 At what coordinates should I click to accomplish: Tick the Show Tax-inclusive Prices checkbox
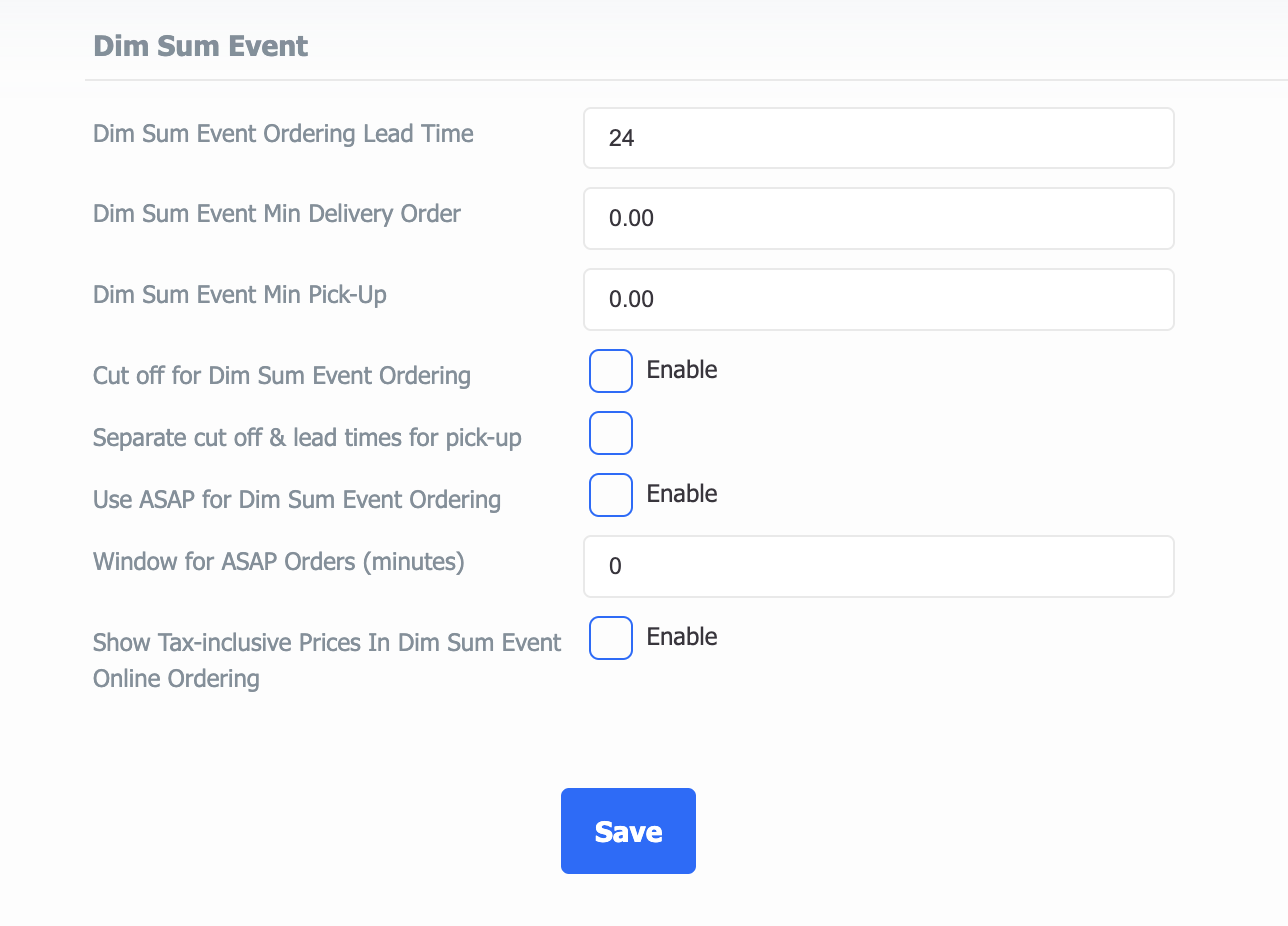click(611, 638)
